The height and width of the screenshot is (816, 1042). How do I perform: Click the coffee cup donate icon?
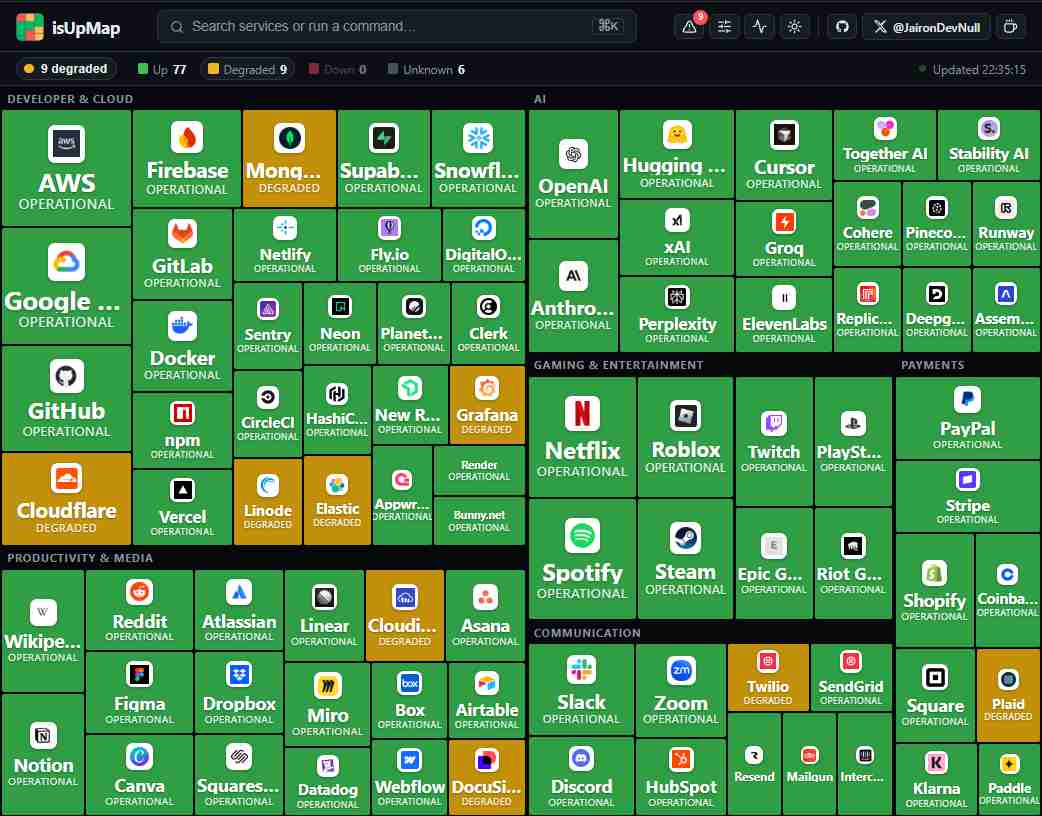pyautogui.click(x=1010, y=27)
